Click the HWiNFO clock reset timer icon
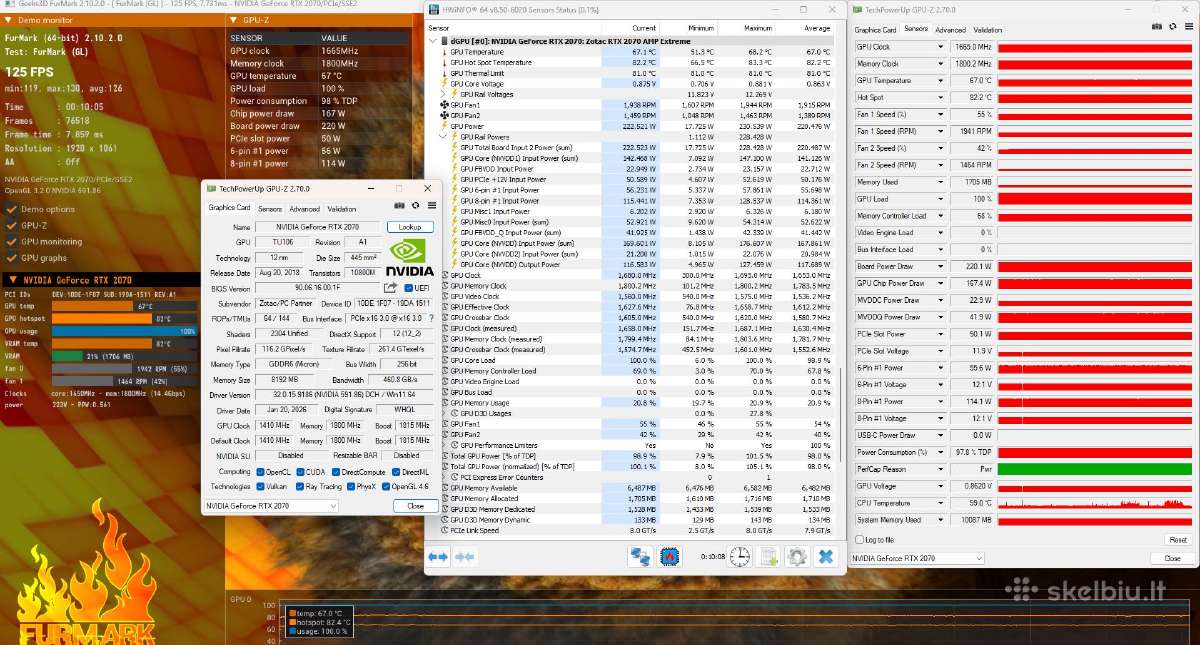 [739, 557]
